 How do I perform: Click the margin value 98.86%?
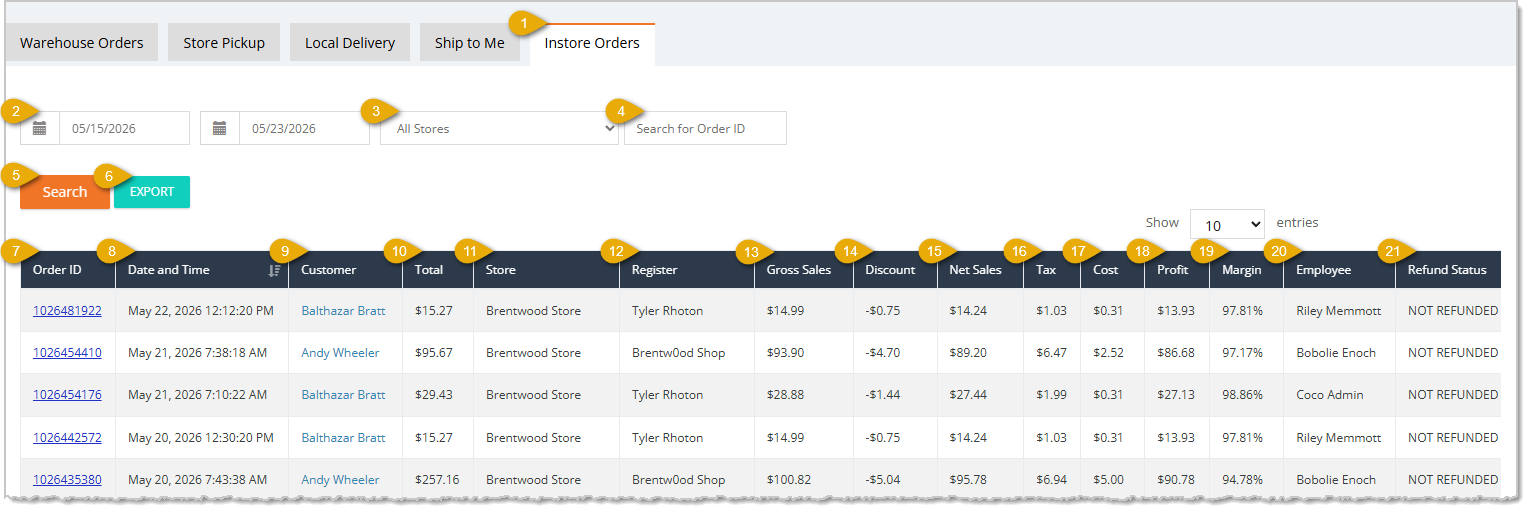pyautogui.click(x=1242, y=395)
